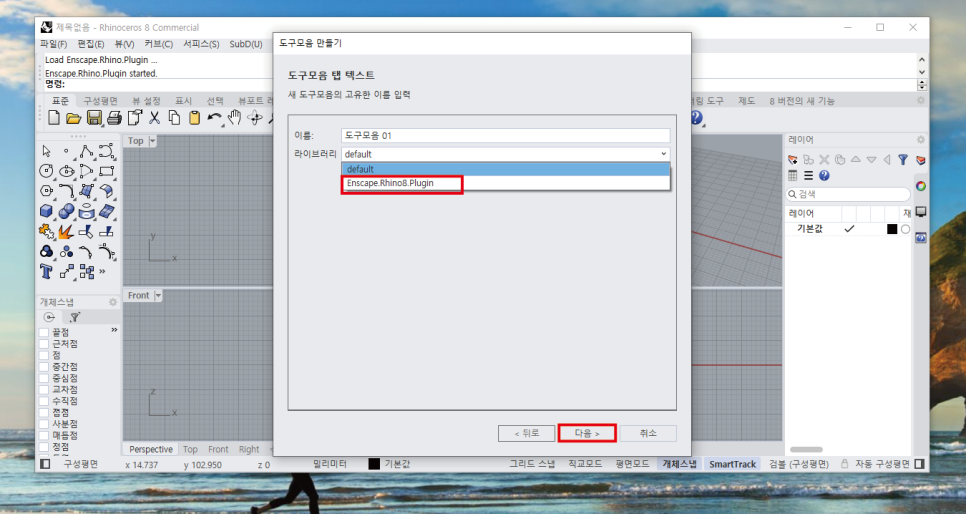
Task: Click the Undo arrow icon
Action: point(214,118)
